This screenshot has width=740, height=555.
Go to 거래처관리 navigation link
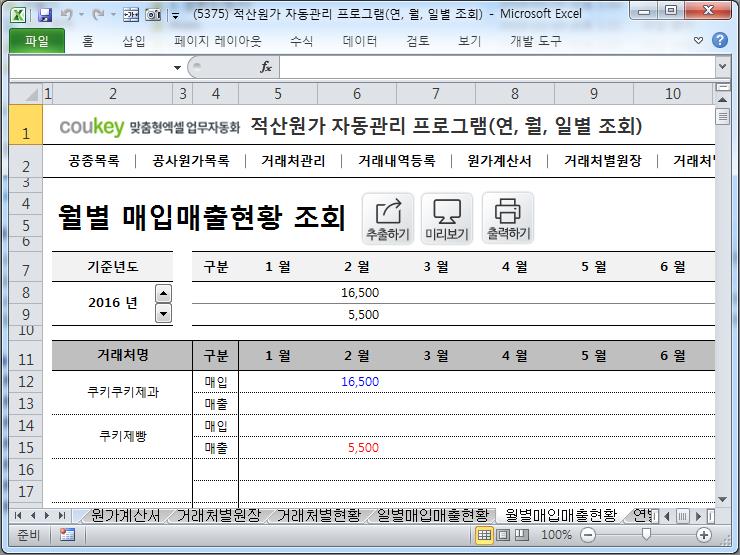293,161
